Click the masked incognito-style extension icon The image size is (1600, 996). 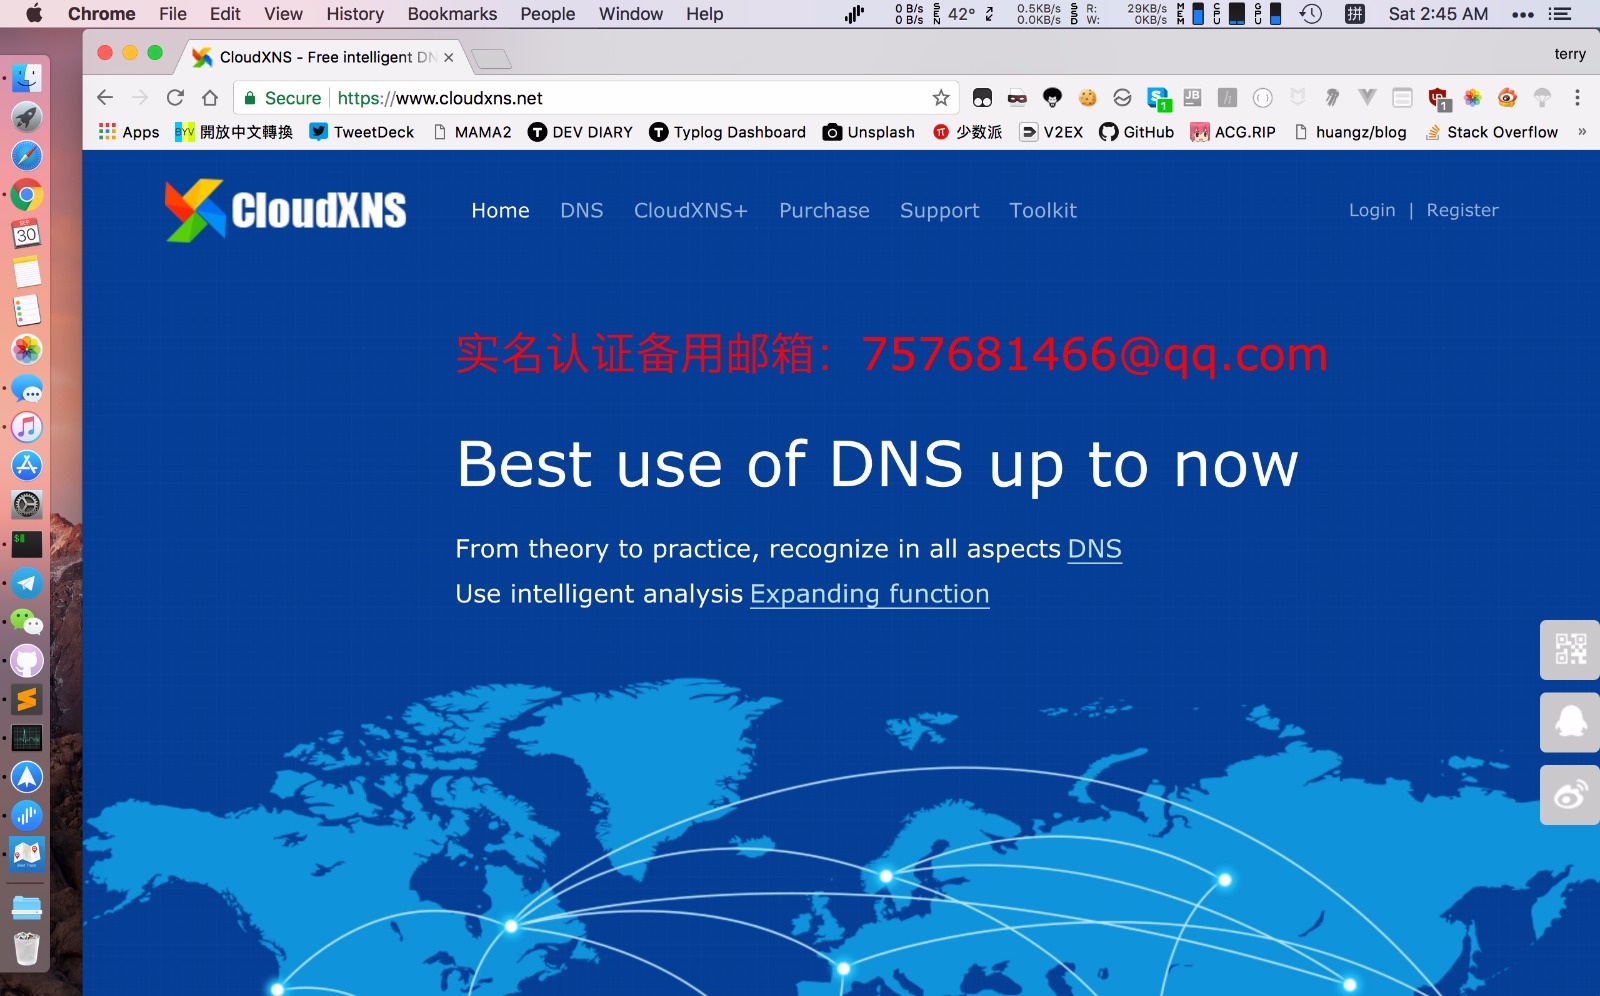(1017, 98)
